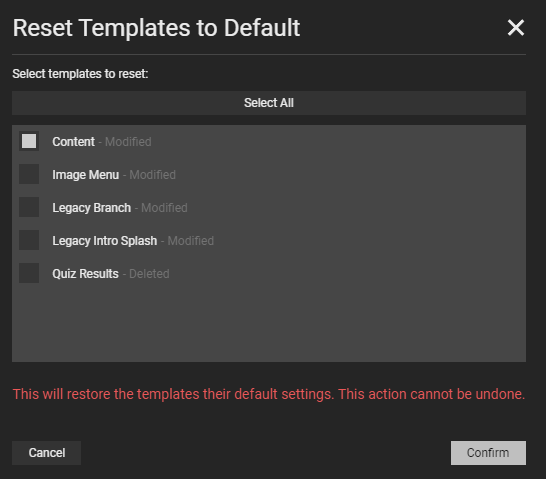This screenshot has height=479, width=546.
Task: Tick the Legacy Intro Splash checkbox
Action: pos(29,240)
